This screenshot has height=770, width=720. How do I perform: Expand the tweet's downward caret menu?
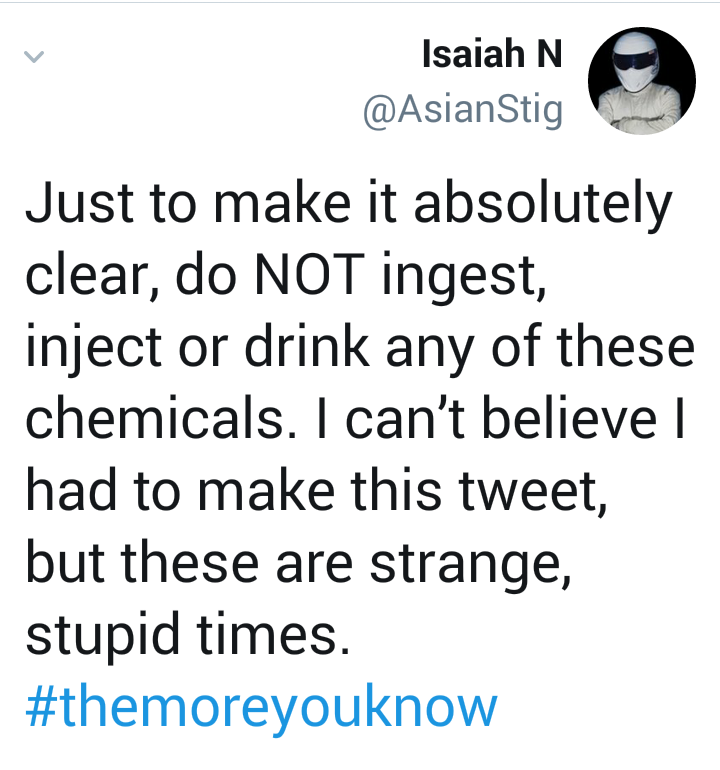coord(34,57)
